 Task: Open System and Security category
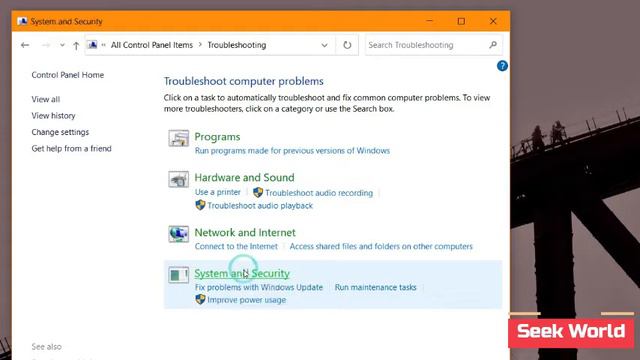[x=242, y=273]
